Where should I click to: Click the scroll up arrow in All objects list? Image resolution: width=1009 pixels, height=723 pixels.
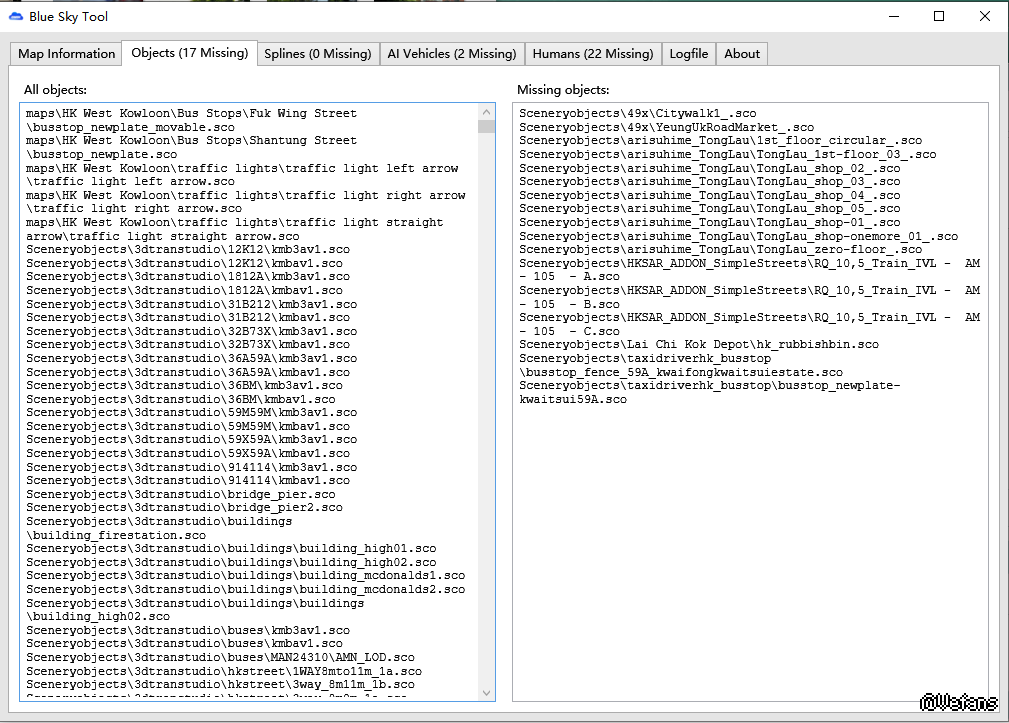coord(486,111)
